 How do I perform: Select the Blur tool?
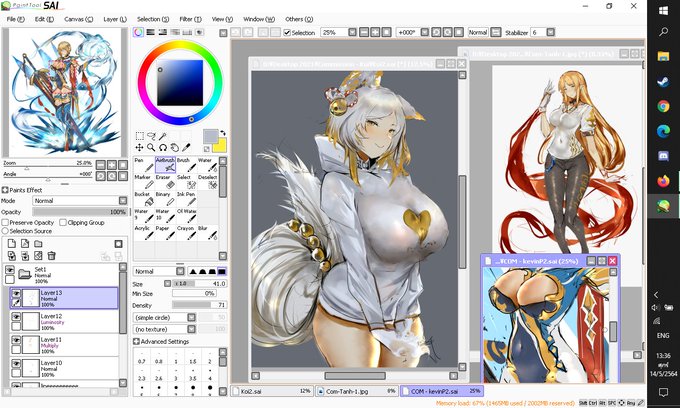coord(208,232)
